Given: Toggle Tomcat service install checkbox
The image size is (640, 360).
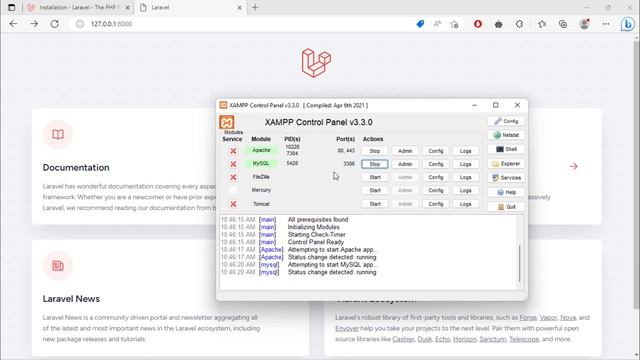Looking at the screenshot, I should [233, 204].
